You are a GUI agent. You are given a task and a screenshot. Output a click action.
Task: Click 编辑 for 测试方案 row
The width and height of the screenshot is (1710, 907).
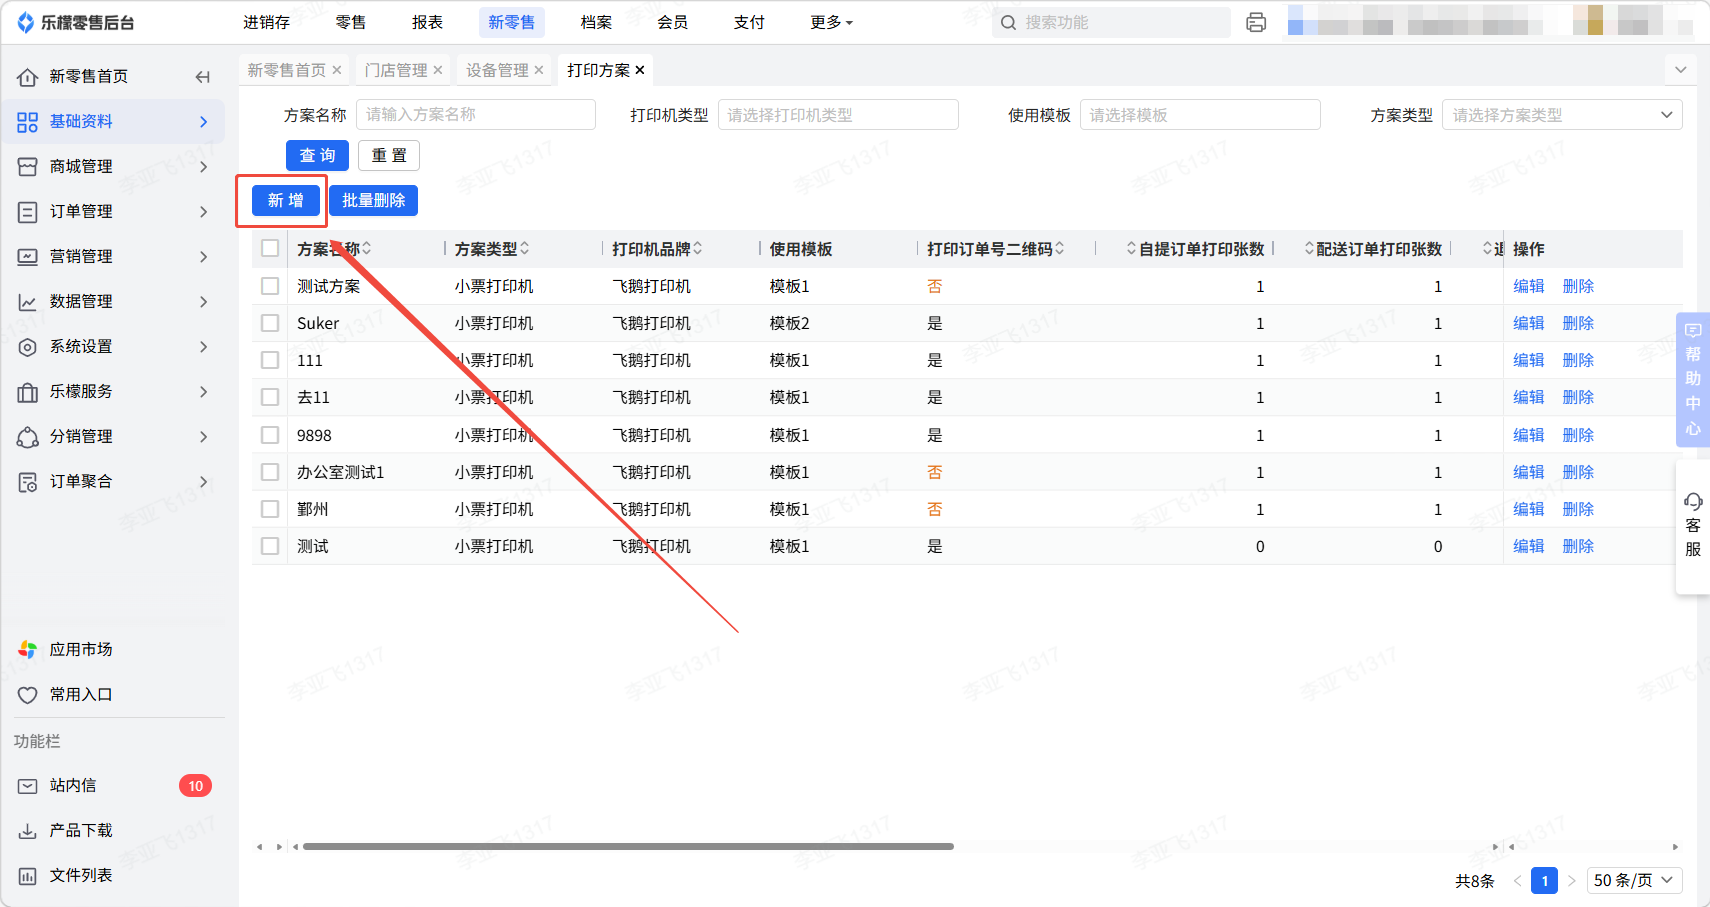1529,286
